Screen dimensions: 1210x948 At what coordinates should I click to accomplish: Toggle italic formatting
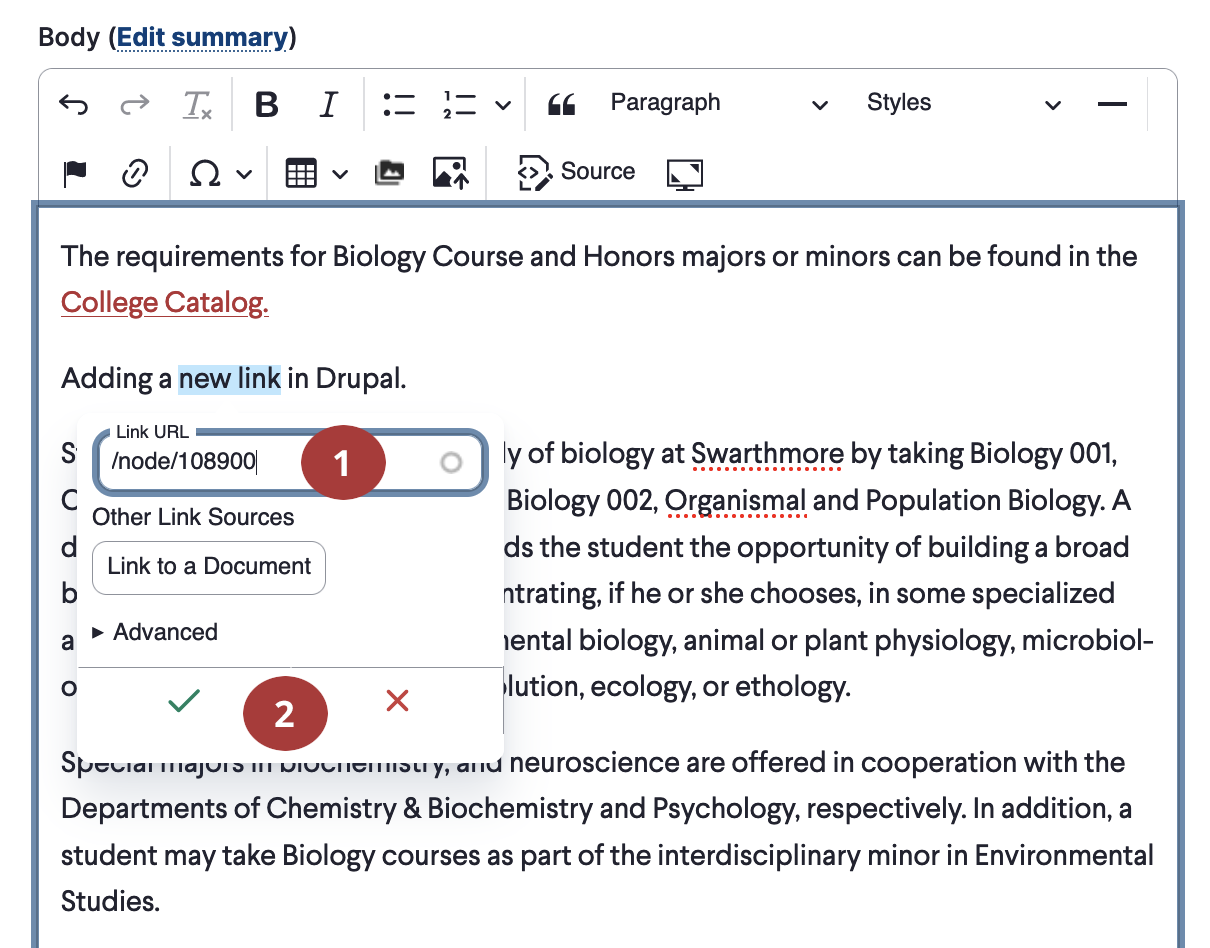click(x=328, y=104)
